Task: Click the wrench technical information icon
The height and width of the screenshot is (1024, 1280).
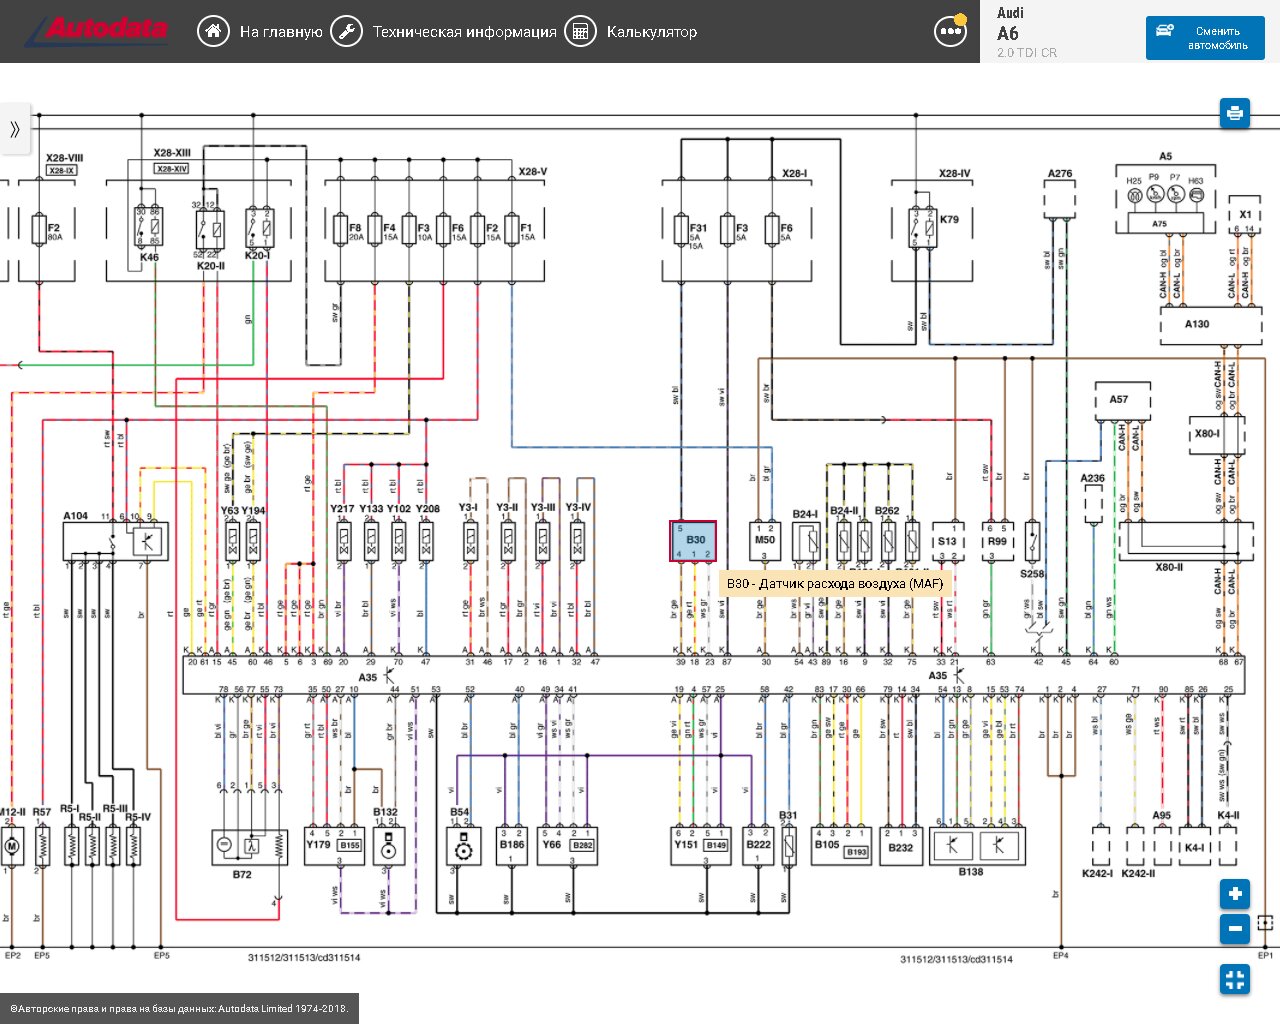Action: [346, 31]
